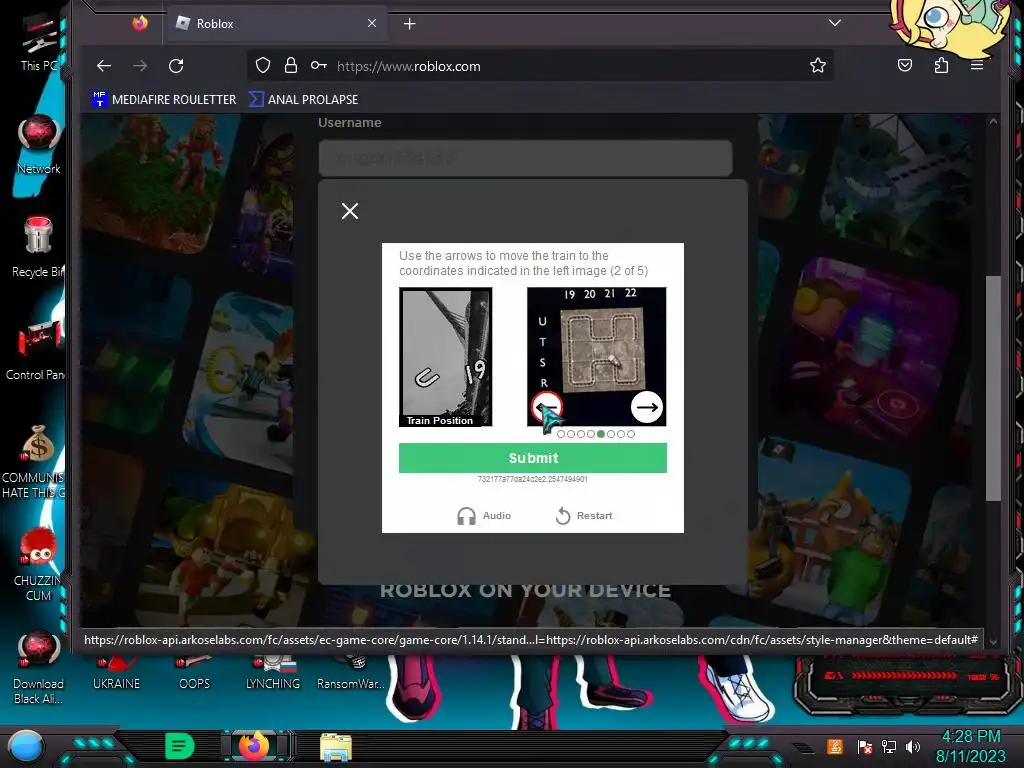Viewport: 1024px width, 768px height.
Task: Select the first captcha position dot
Action: point(561,434)
